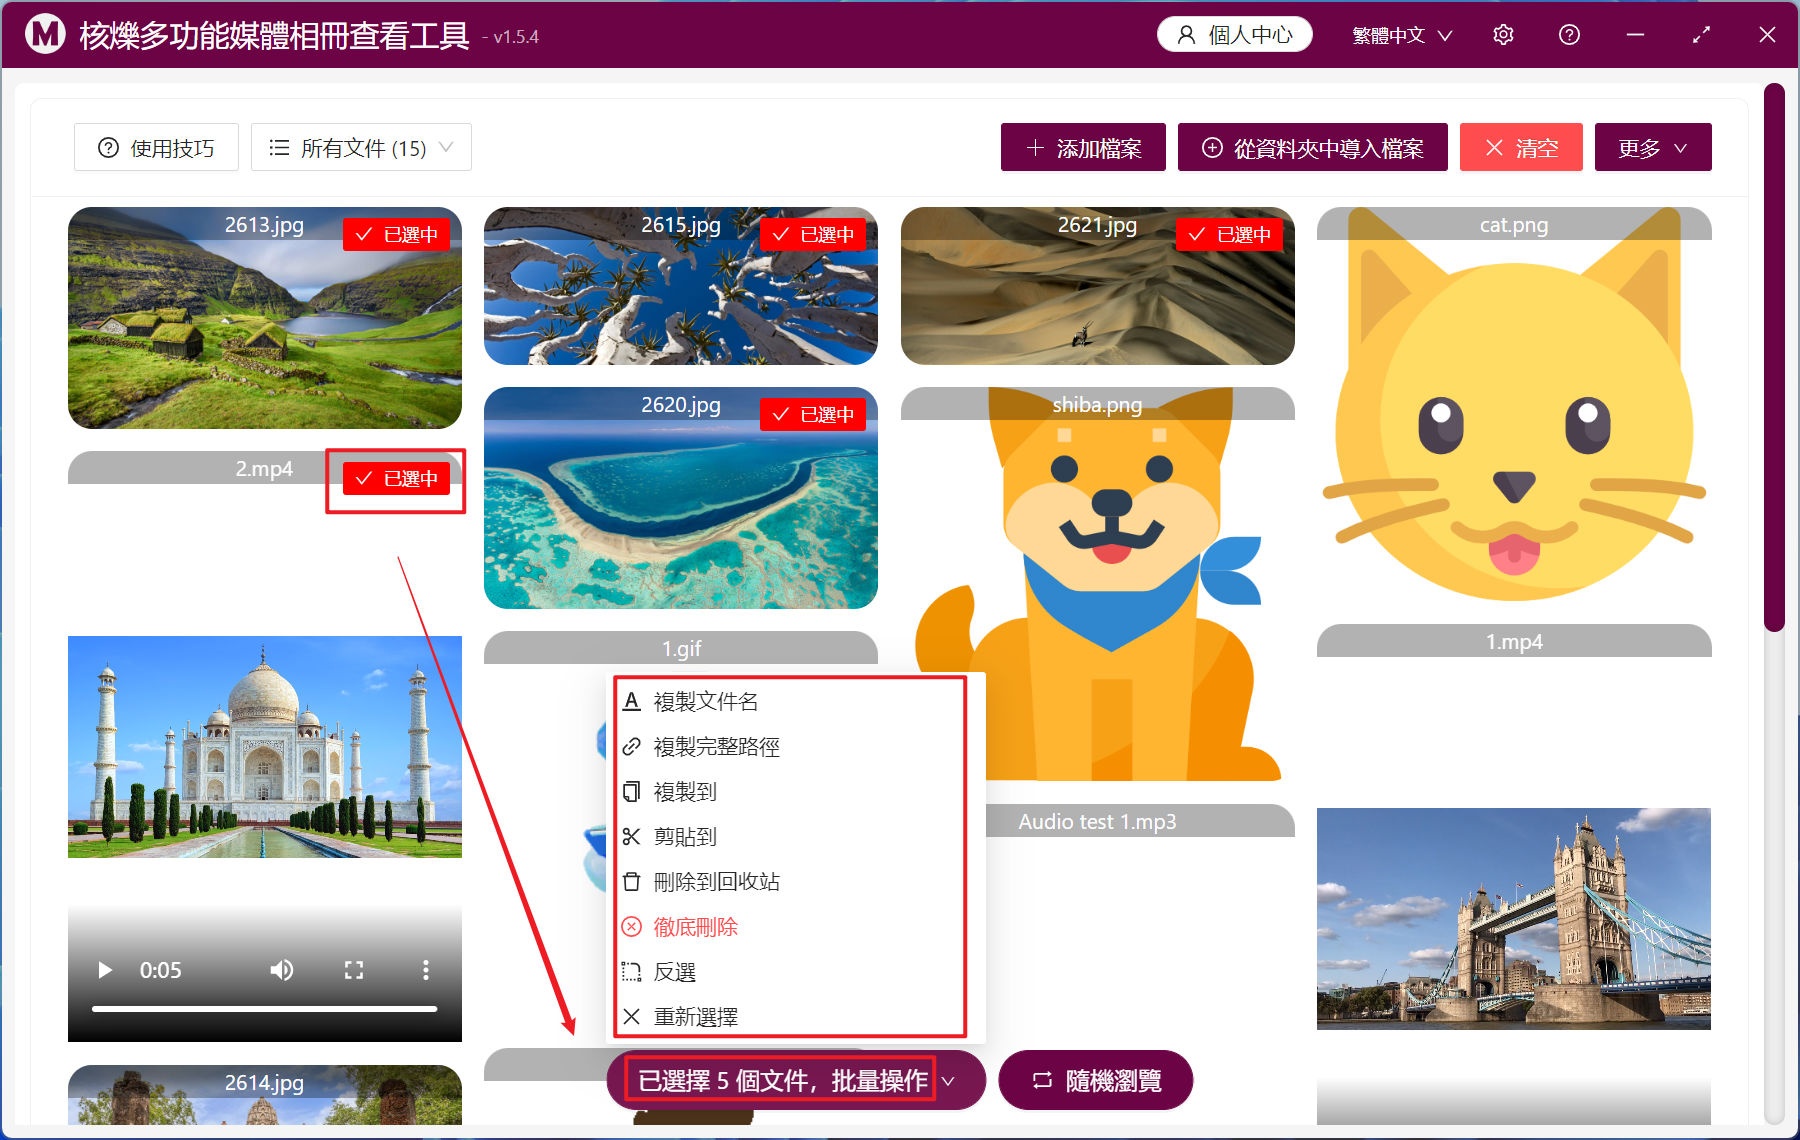Viewport: 1800px width, 1140px height.
Task: Click the M app logo
Action: [x=45, y=35]
